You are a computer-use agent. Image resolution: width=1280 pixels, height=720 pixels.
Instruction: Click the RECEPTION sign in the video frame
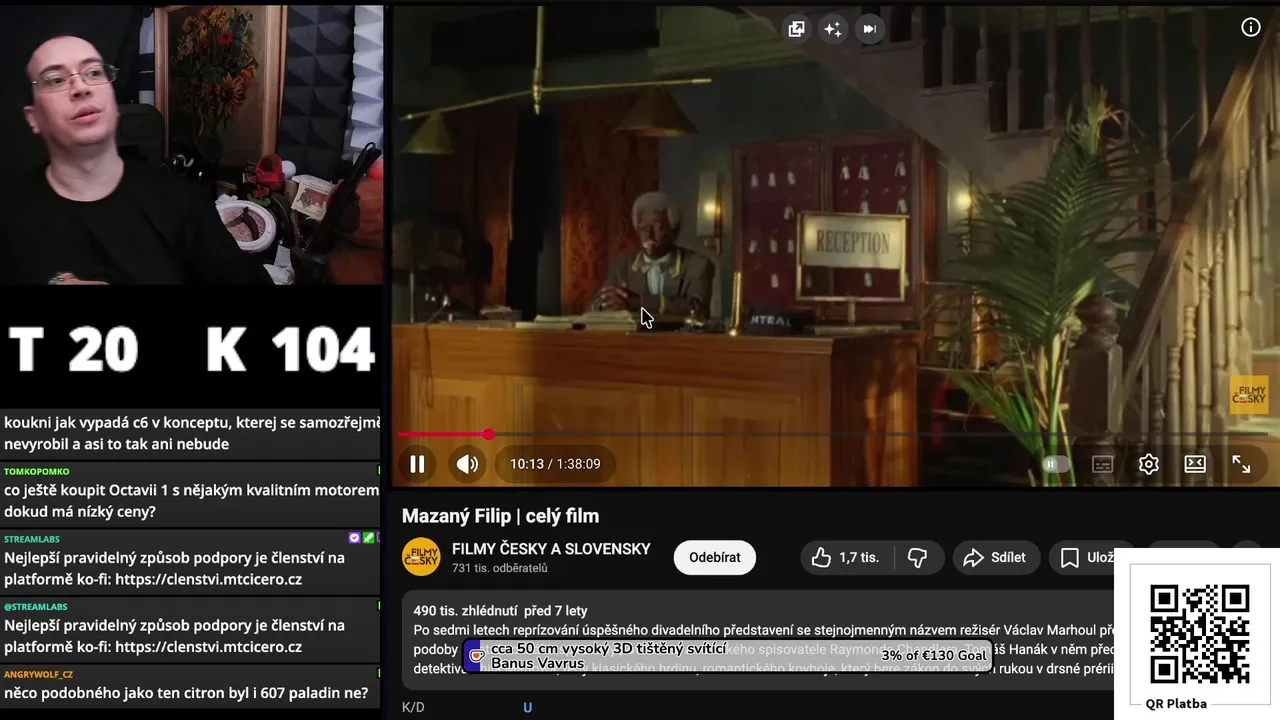click(852, 241)
